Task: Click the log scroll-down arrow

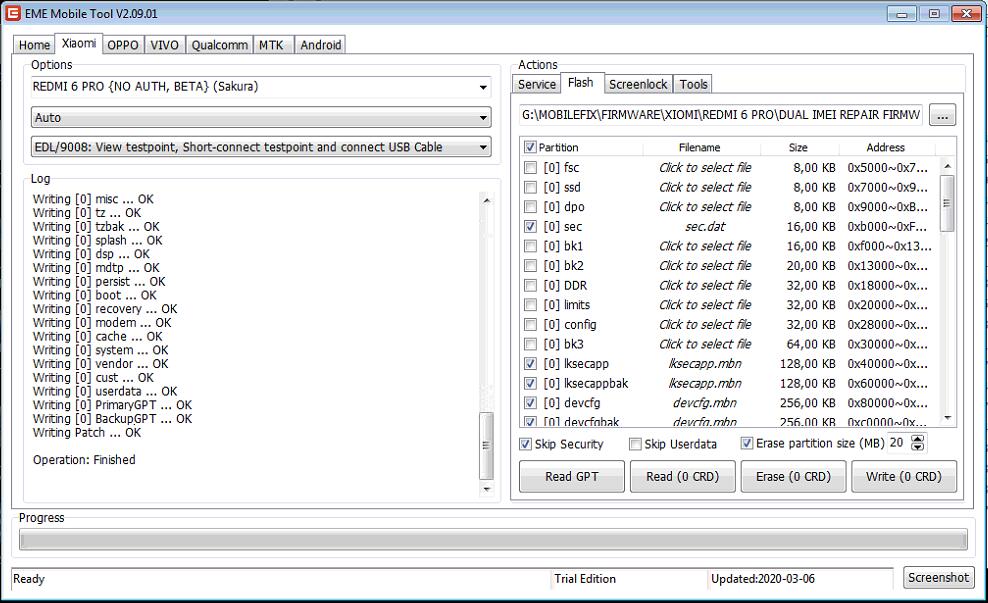Action: 487,489
